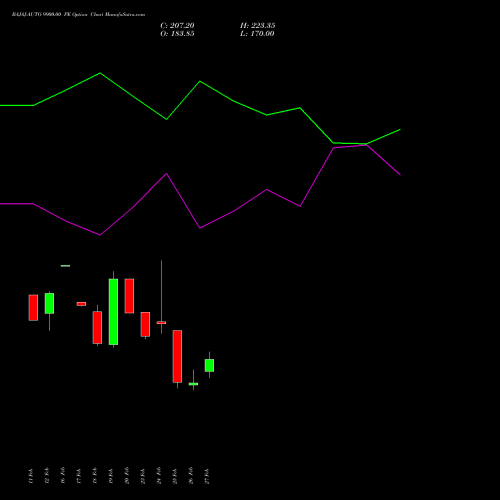Select the red candlestick for 20 Feb
Viewport: 500px width, 500px height.
point(129,296)
